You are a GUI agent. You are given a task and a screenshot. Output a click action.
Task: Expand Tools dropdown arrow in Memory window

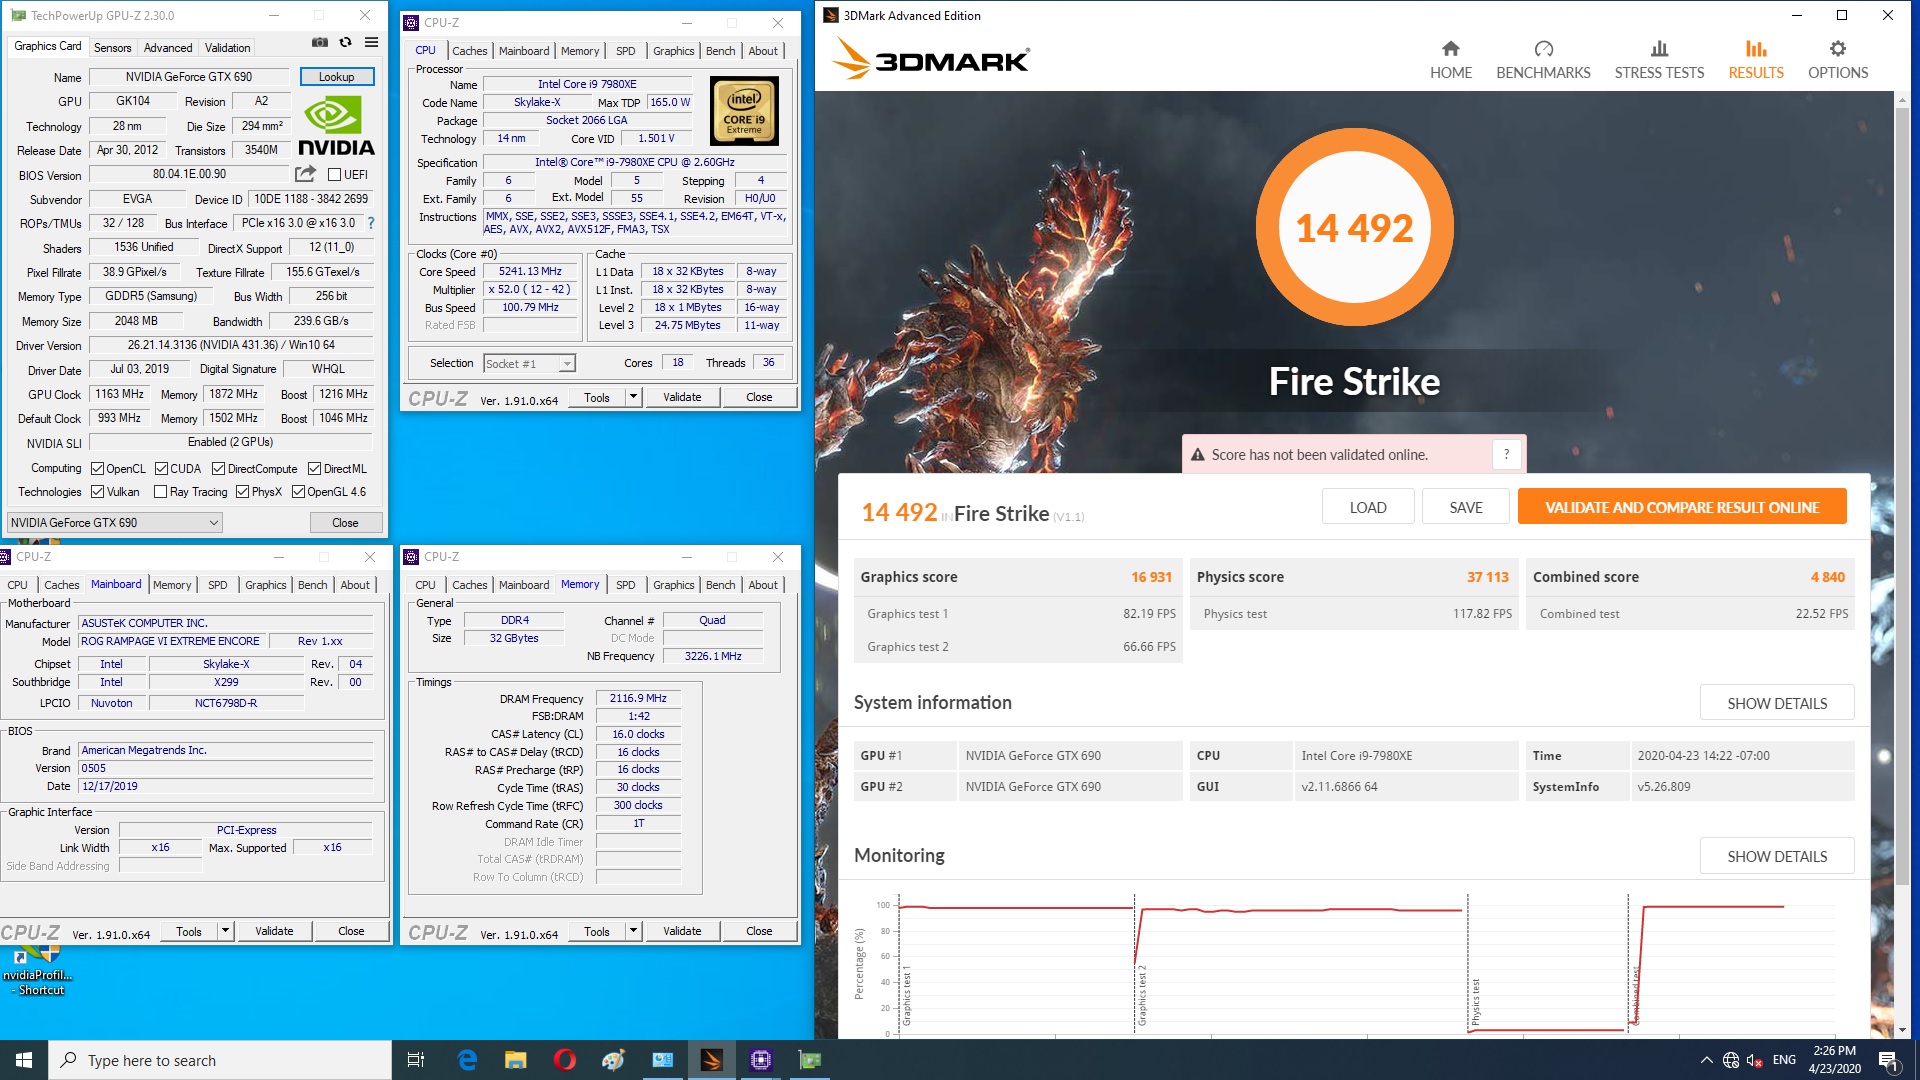(633, 931)
